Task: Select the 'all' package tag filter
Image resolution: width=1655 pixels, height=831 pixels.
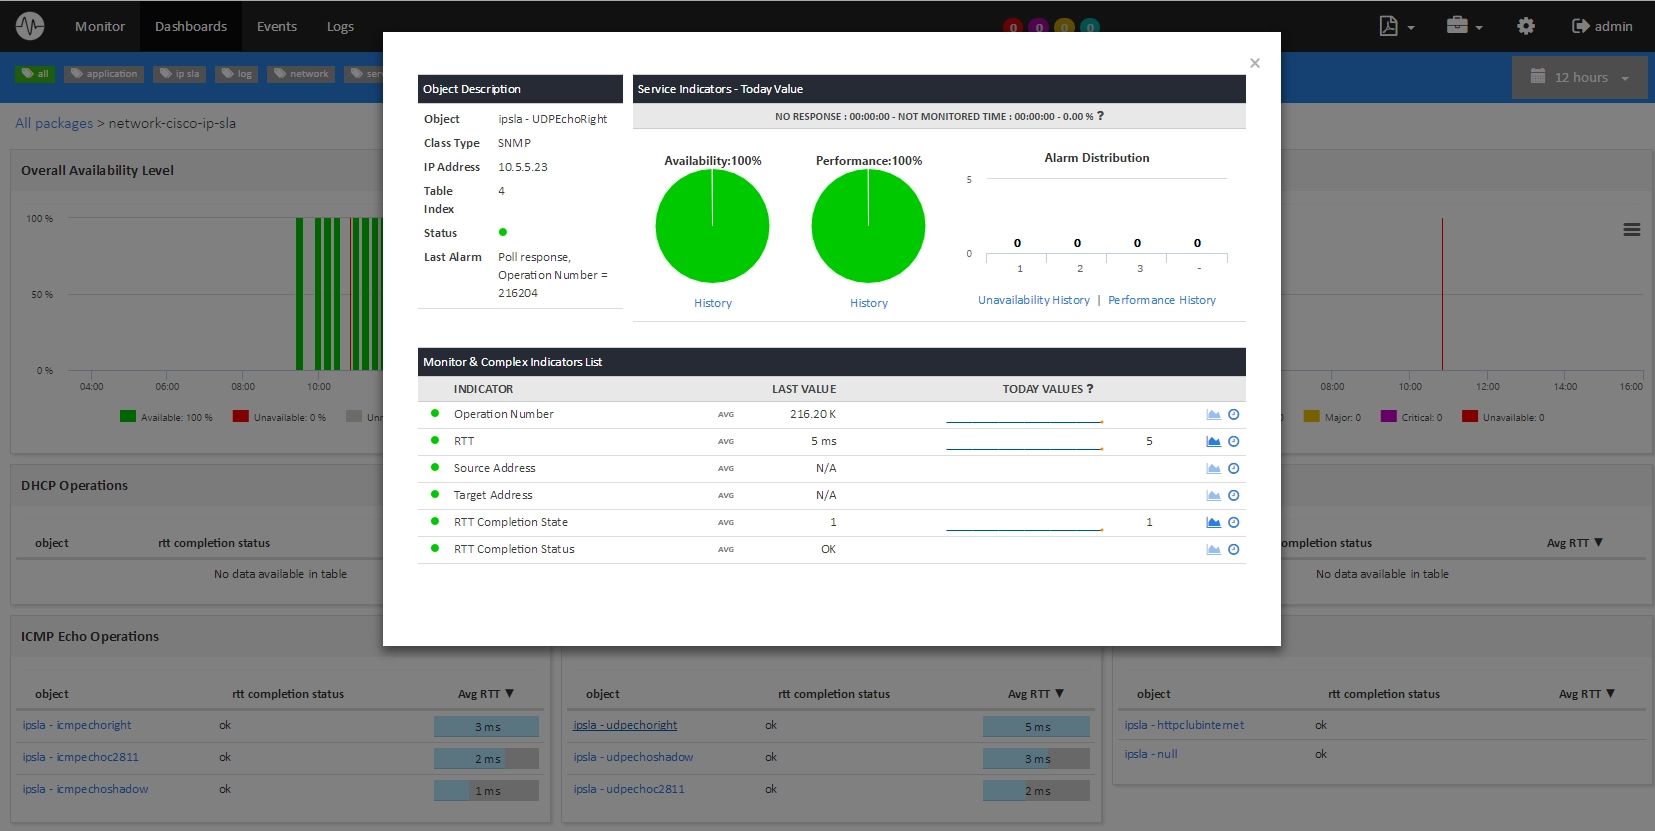Action: tap(35, 73)
